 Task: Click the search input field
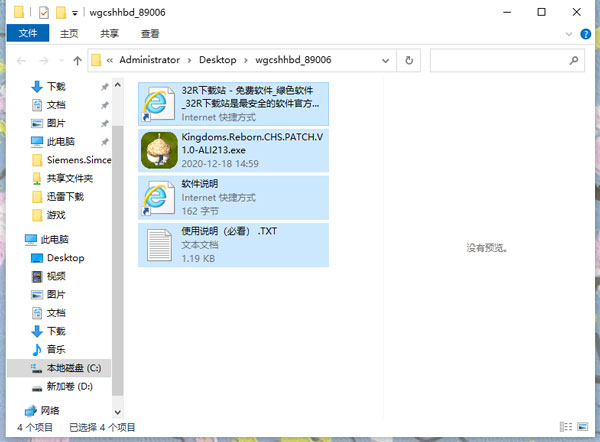point(500,61)
